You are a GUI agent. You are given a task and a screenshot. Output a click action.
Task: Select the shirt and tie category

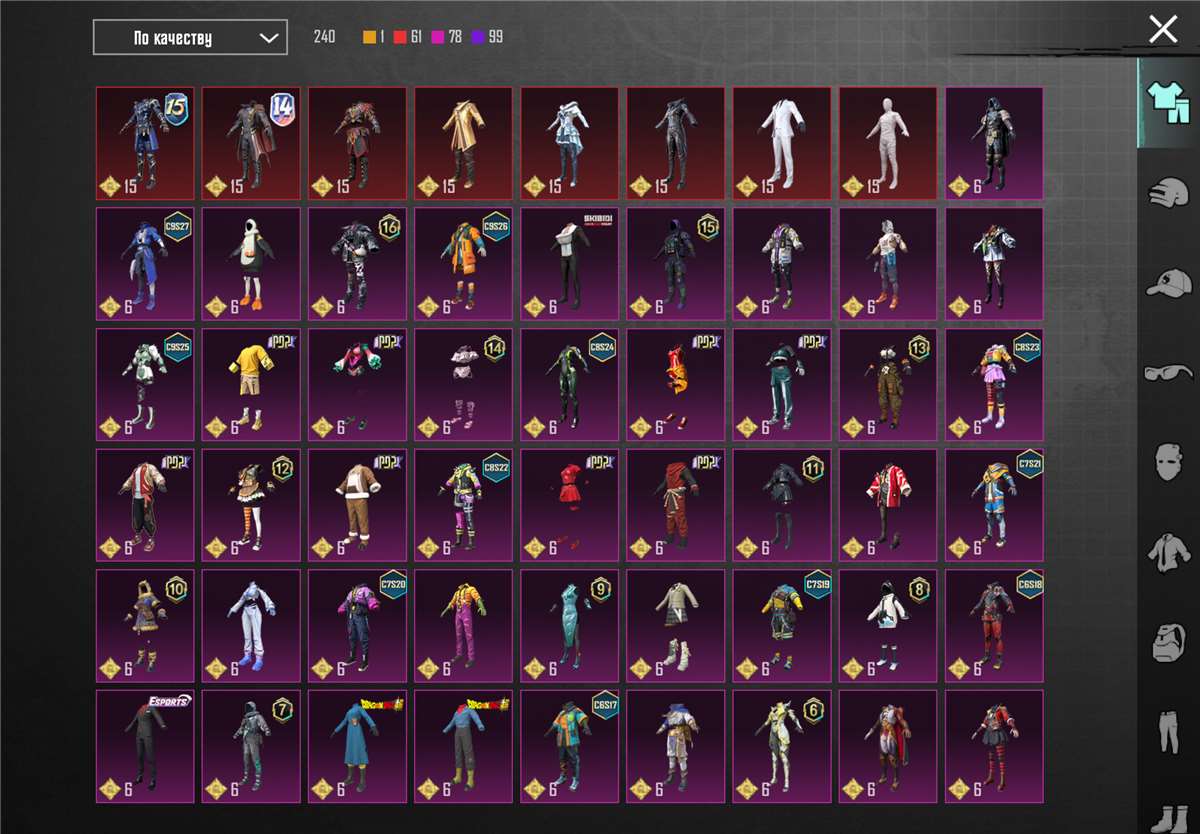[1167, 553]
